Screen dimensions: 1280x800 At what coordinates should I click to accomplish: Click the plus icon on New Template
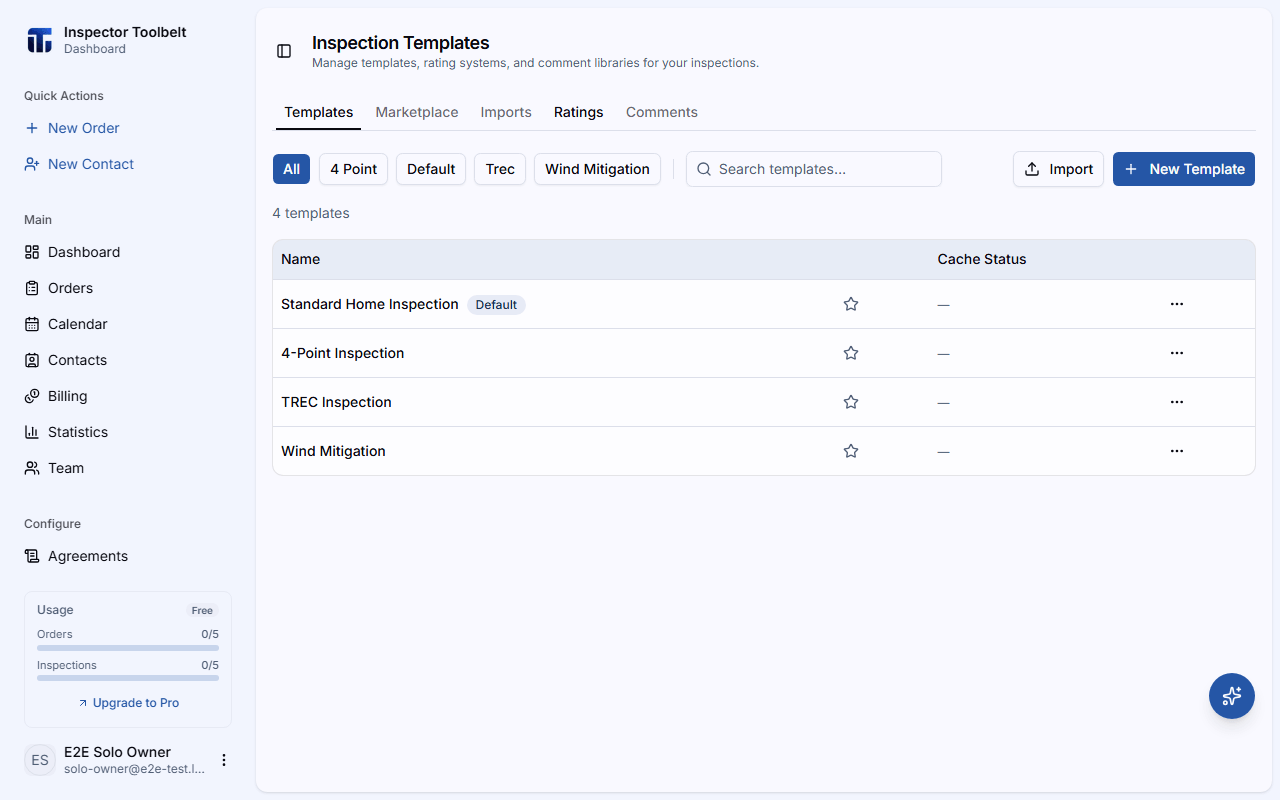[1131, 169]
